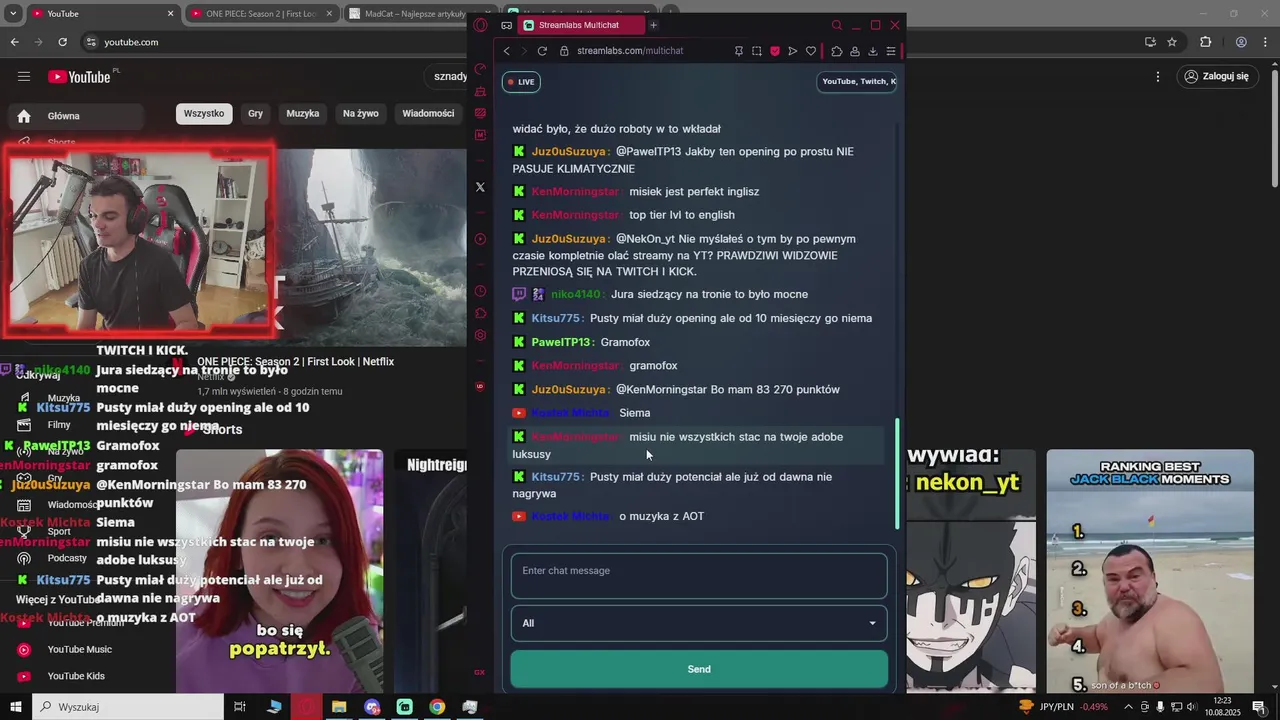Open the settings gear in Opera sidebar
The image size is (1280, 720).
481,335
